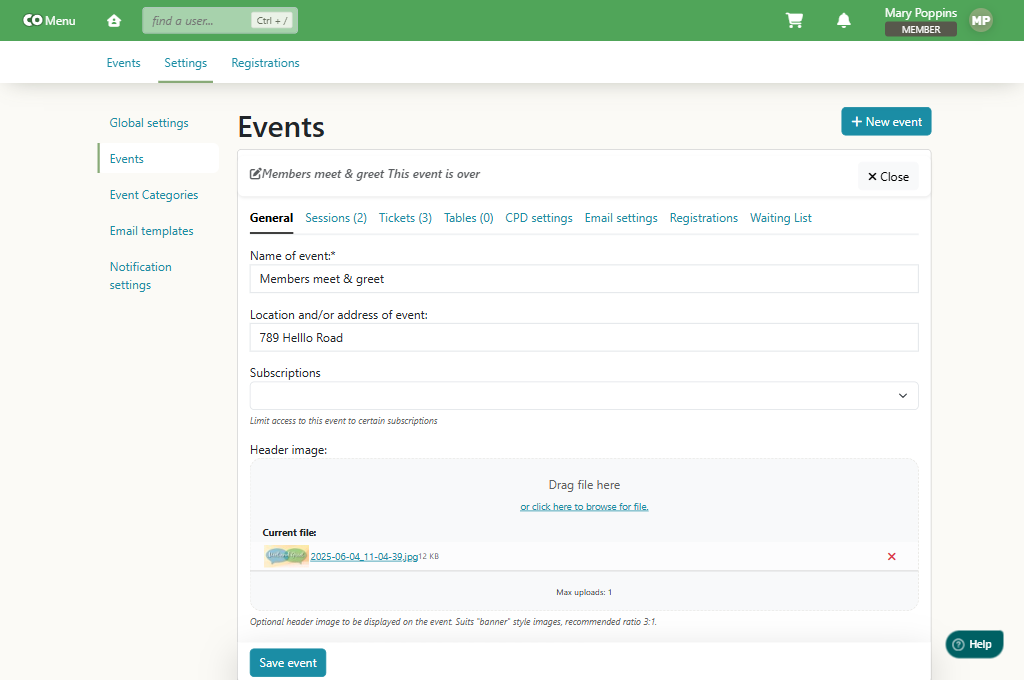Open Event Categories in sidebar
The height and width of the screenshot is (680, 1024).
154,195
